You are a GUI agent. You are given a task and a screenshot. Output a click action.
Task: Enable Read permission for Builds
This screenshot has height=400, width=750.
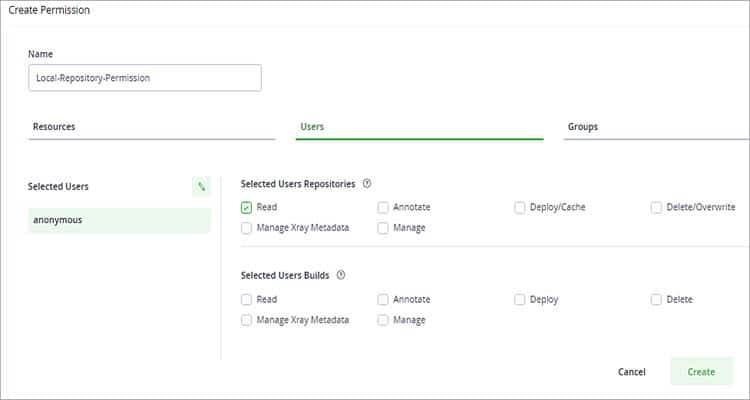(247, 300)
